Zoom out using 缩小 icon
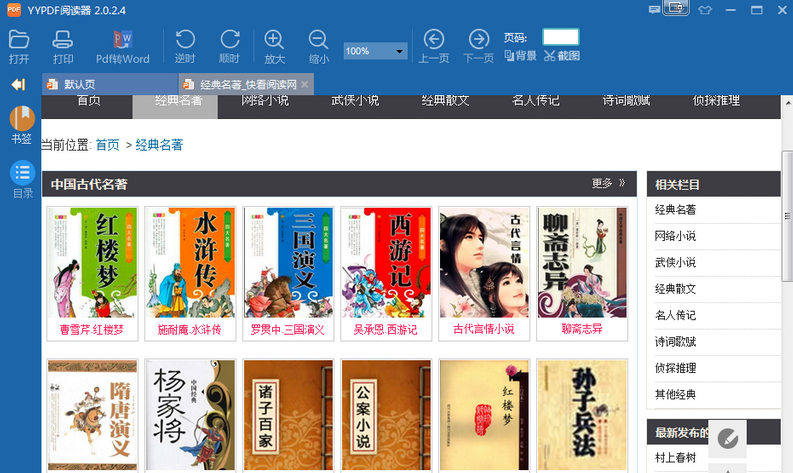The image size is (793, 473). click(319, 47)
